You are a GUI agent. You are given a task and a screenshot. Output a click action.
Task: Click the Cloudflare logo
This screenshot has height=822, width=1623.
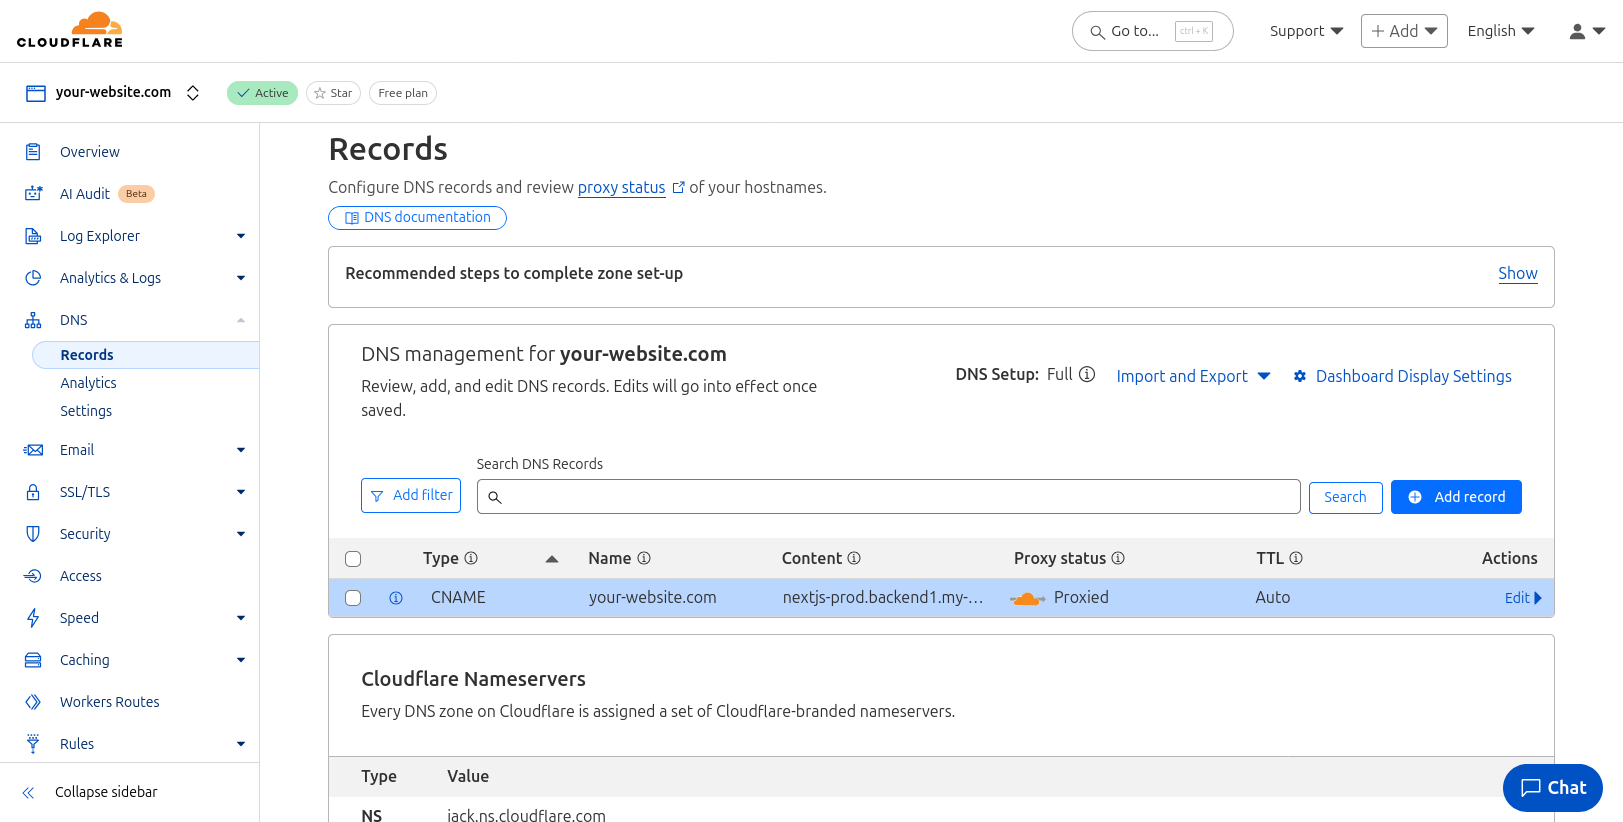pyautogui.click(x=70, y=30)
